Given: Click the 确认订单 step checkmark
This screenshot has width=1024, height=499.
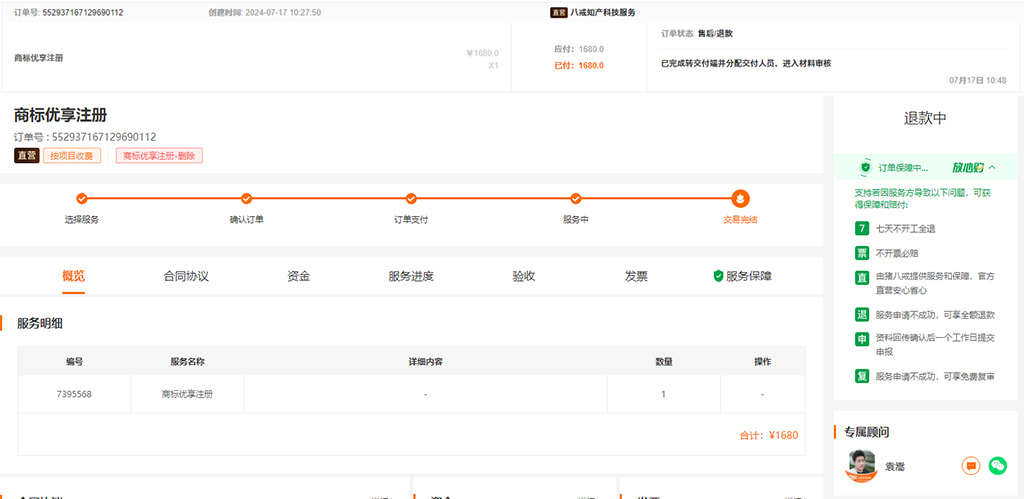Looking at the screenshot, I should [x=247, y=198].
